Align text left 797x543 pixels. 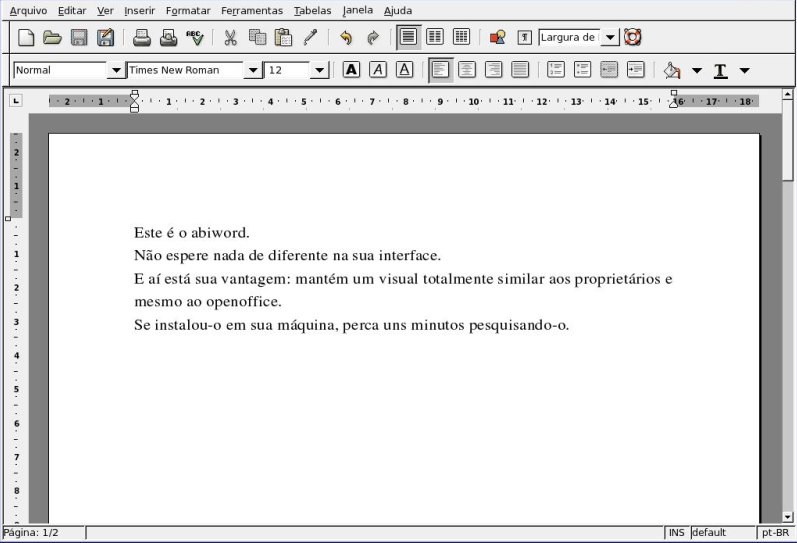[x=440, y=70]
